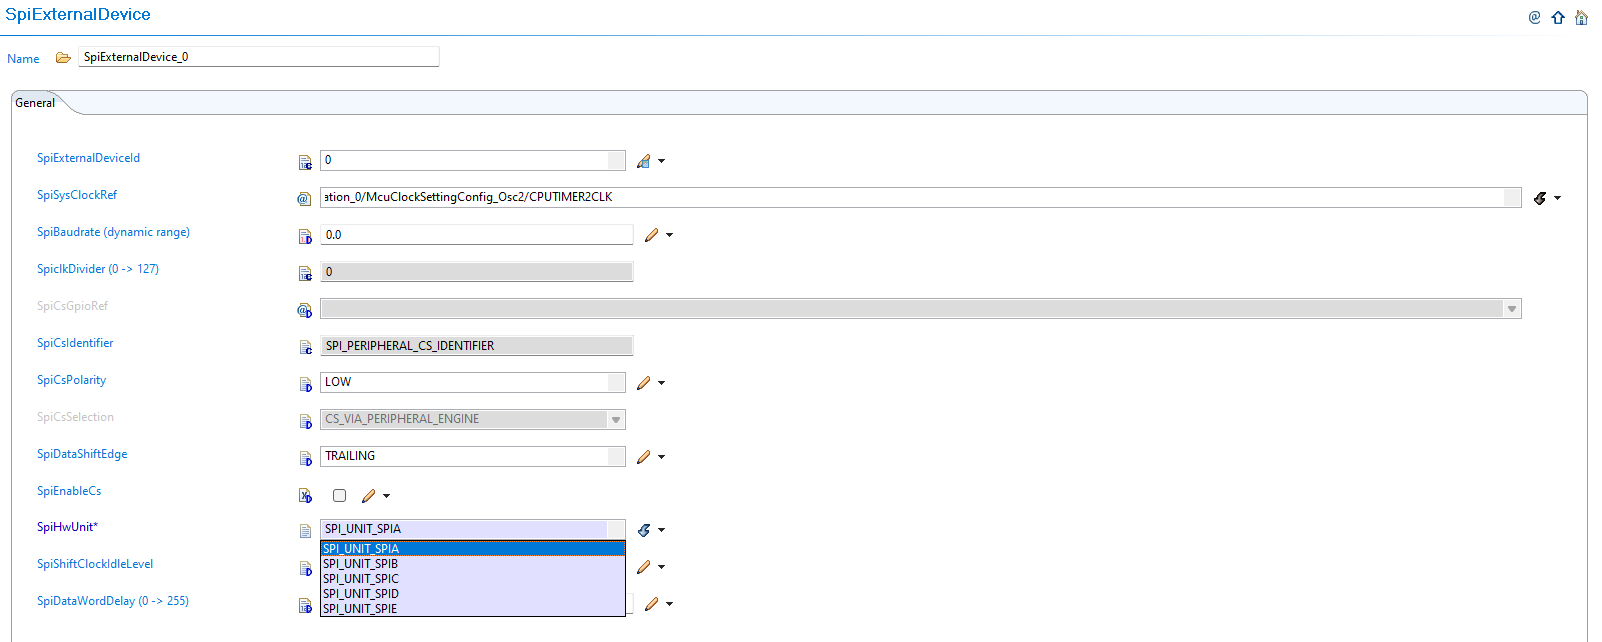
Task: Click the pencil icon next to SpiCsPolarity
Action: (643, 383)
